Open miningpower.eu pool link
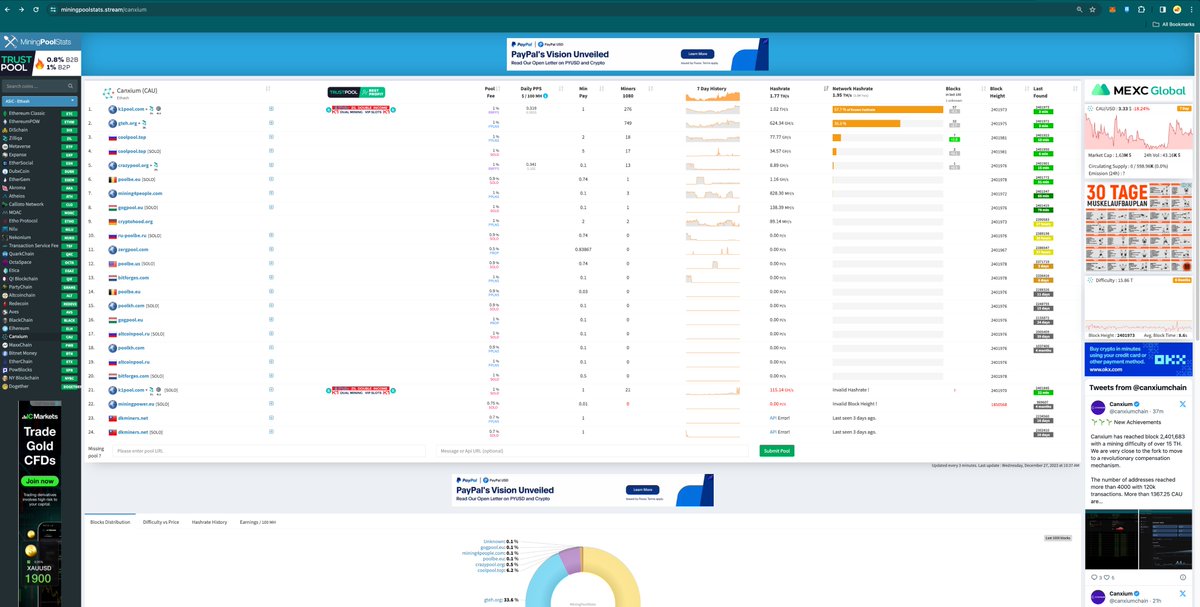 click(x=136, y=404)
